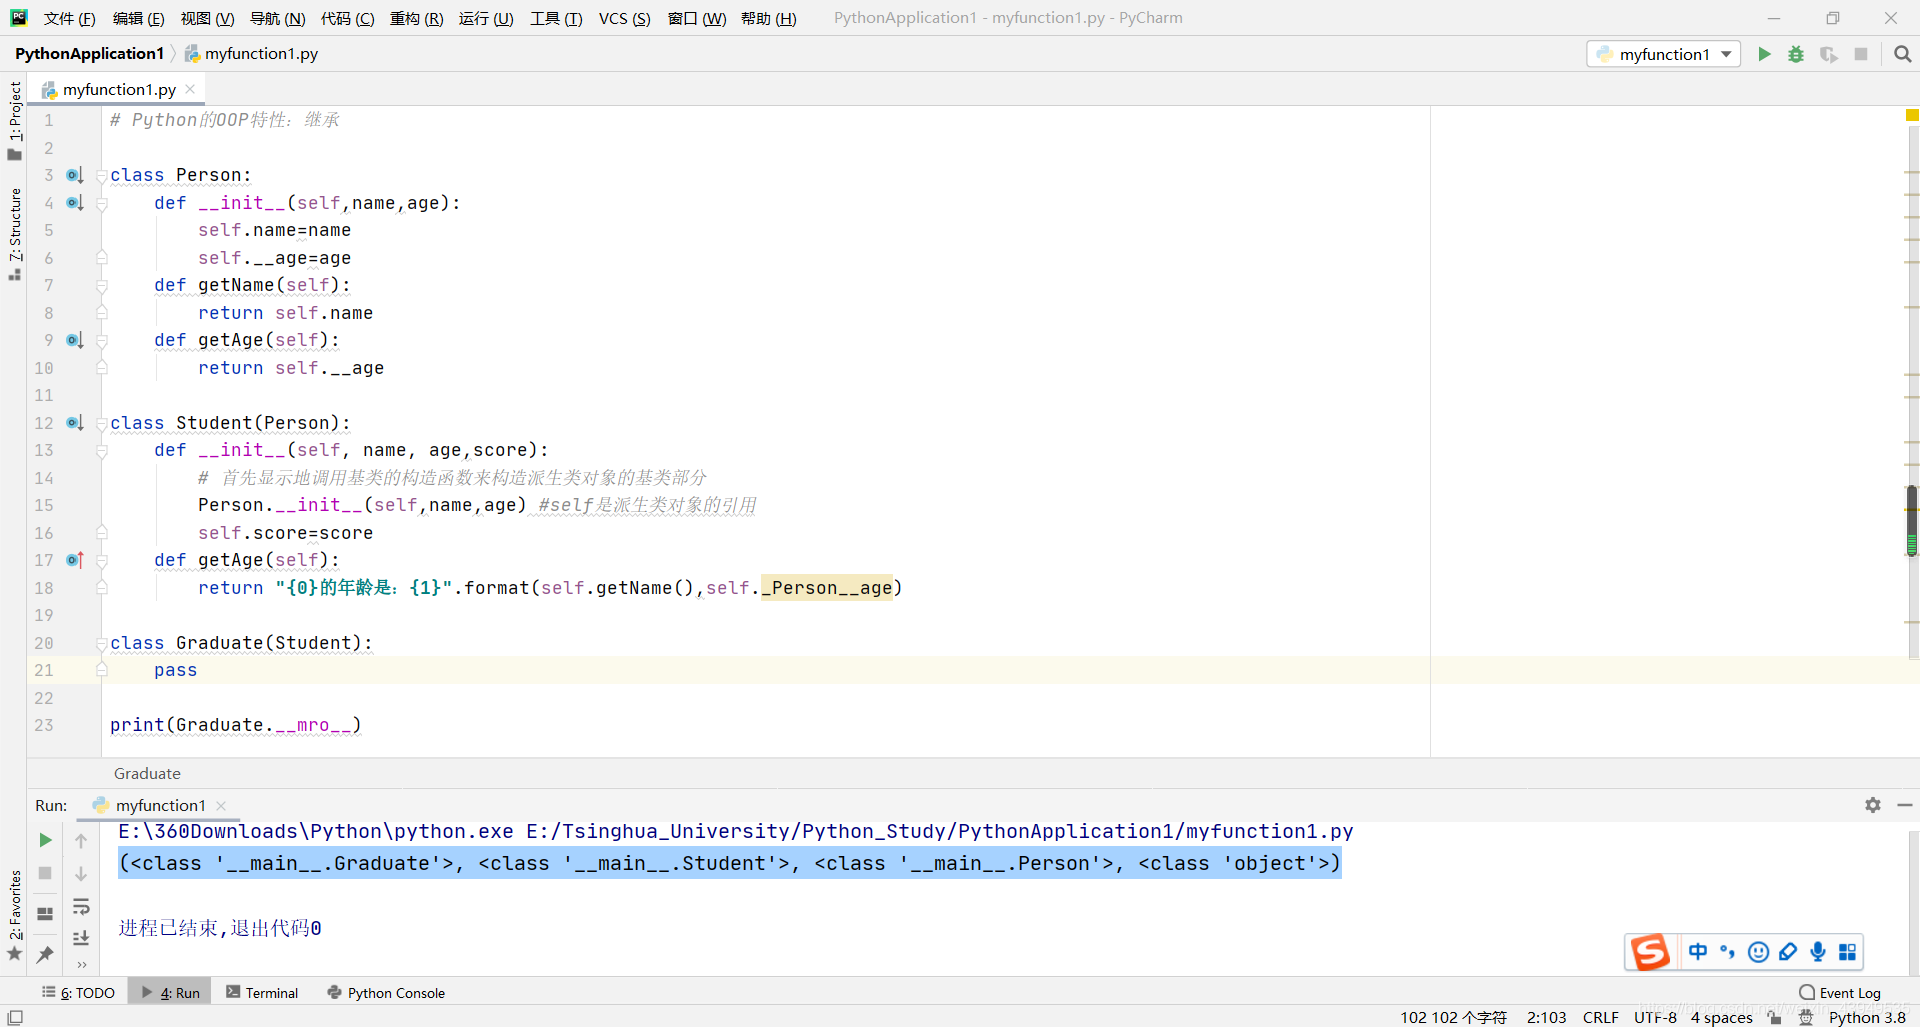The height and width of the screenshot is (1027, 1920).
Task: Open CRLF line separator selector
Action: pos(1600,1017)
